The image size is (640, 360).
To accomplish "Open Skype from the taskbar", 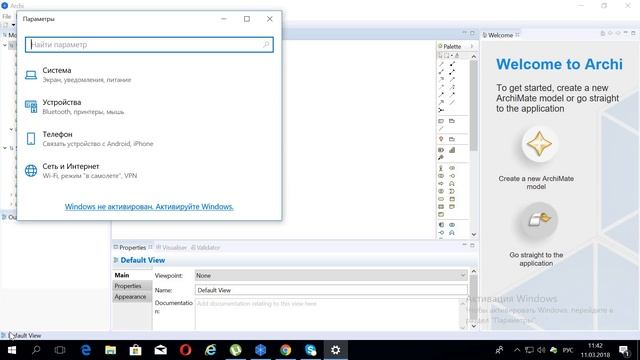I will [x=311, y=350].
